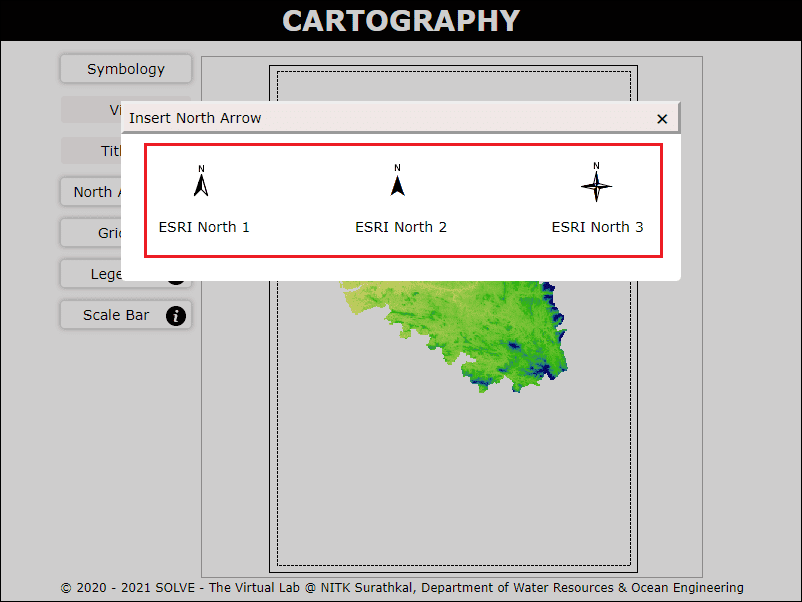The width and height of the screenshot is (802, 602).
Task: Pick the ESRI North 3 compass star
Action: [596, 184]
